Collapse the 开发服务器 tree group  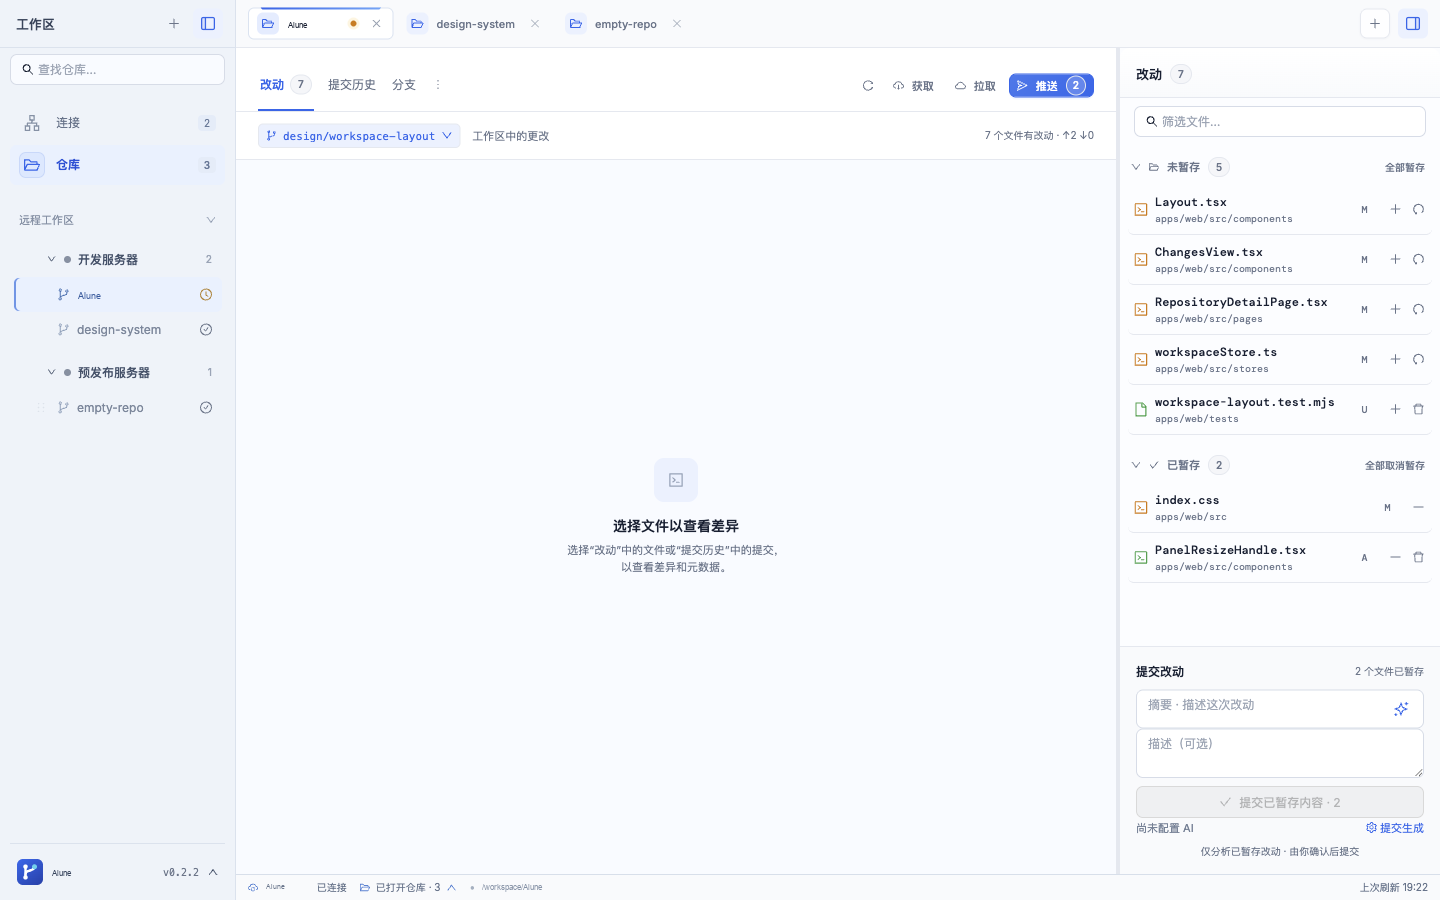[51, 259]
